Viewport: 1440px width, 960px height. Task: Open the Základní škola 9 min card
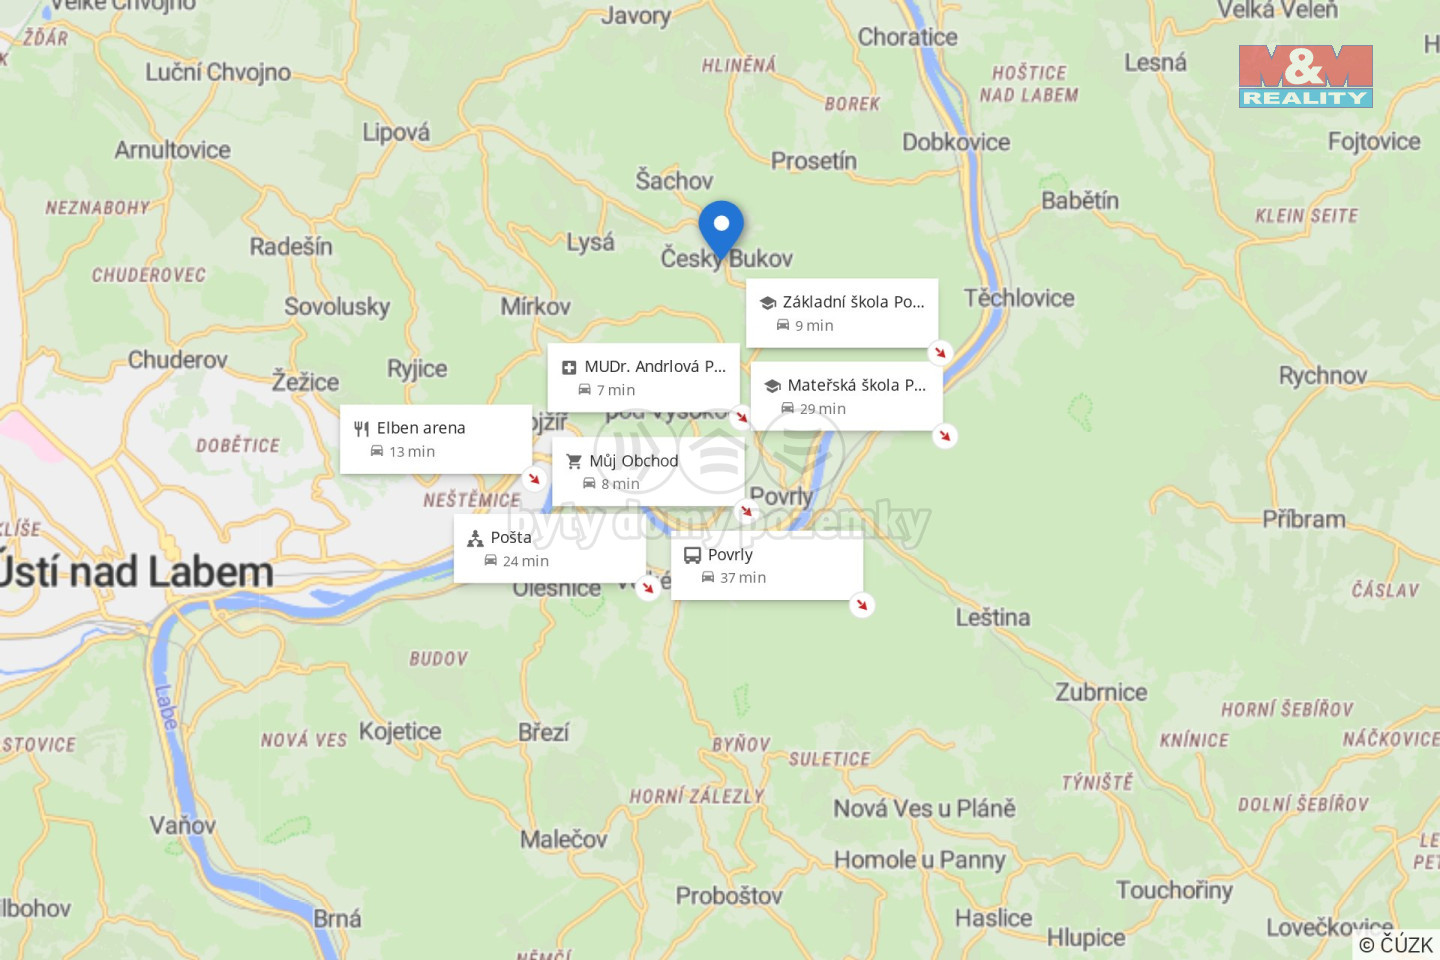[x=842, y=313]
